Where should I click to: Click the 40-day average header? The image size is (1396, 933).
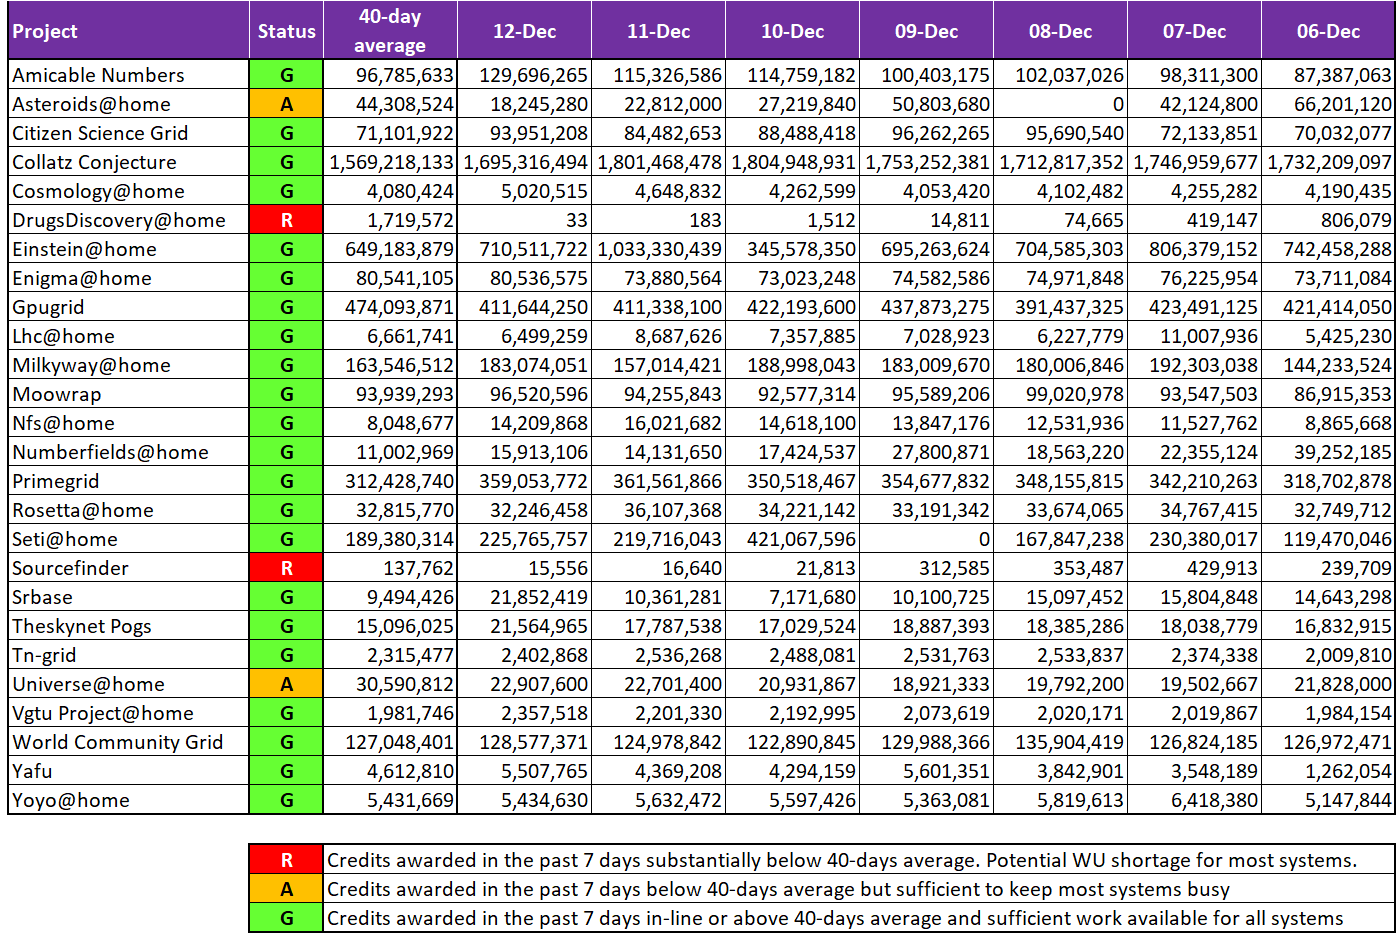tap(390, 31)
